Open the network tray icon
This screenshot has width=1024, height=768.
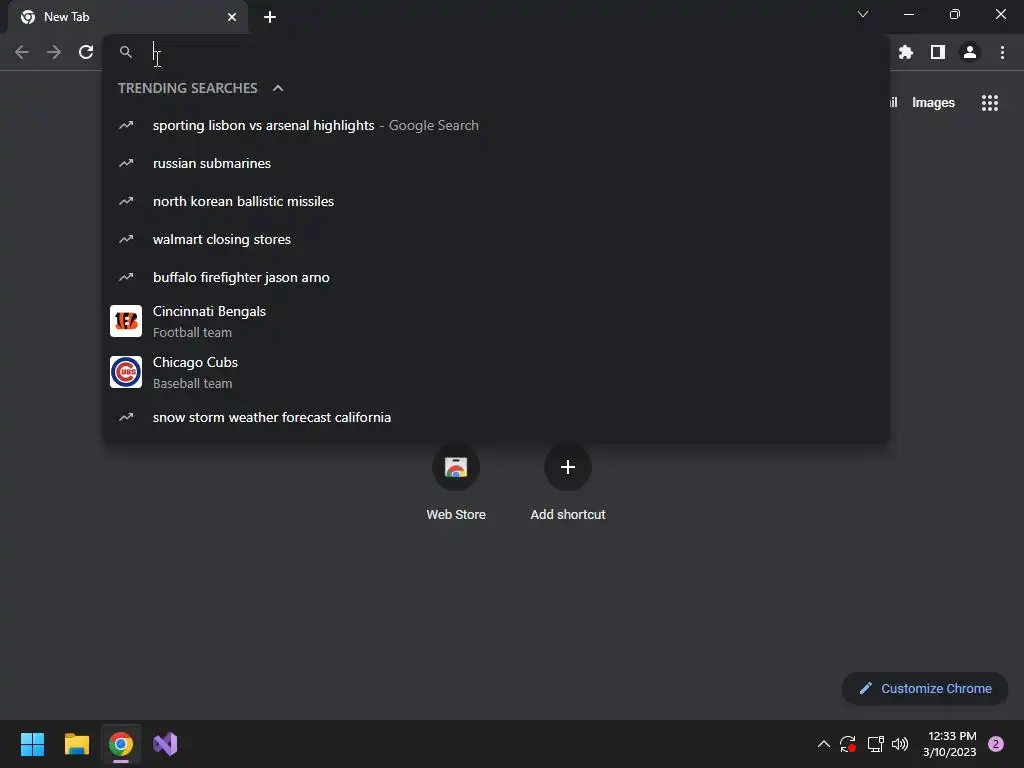pos(875,744)
